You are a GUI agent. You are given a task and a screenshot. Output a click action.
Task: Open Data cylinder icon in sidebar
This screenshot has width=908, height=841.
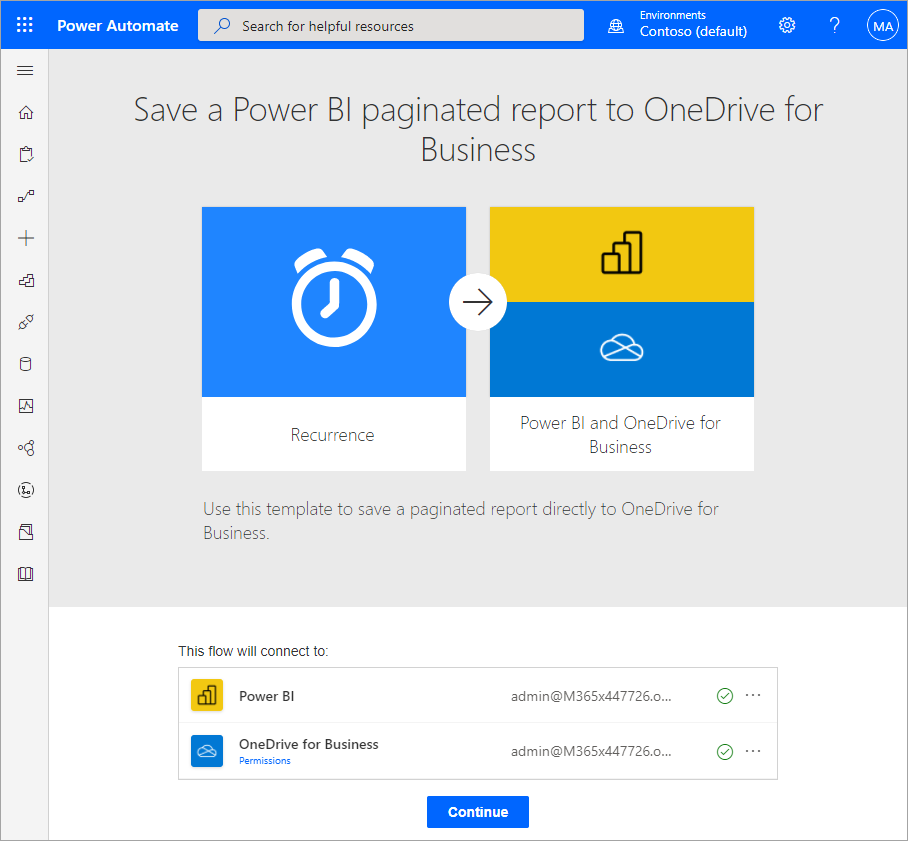click(25, 364)
